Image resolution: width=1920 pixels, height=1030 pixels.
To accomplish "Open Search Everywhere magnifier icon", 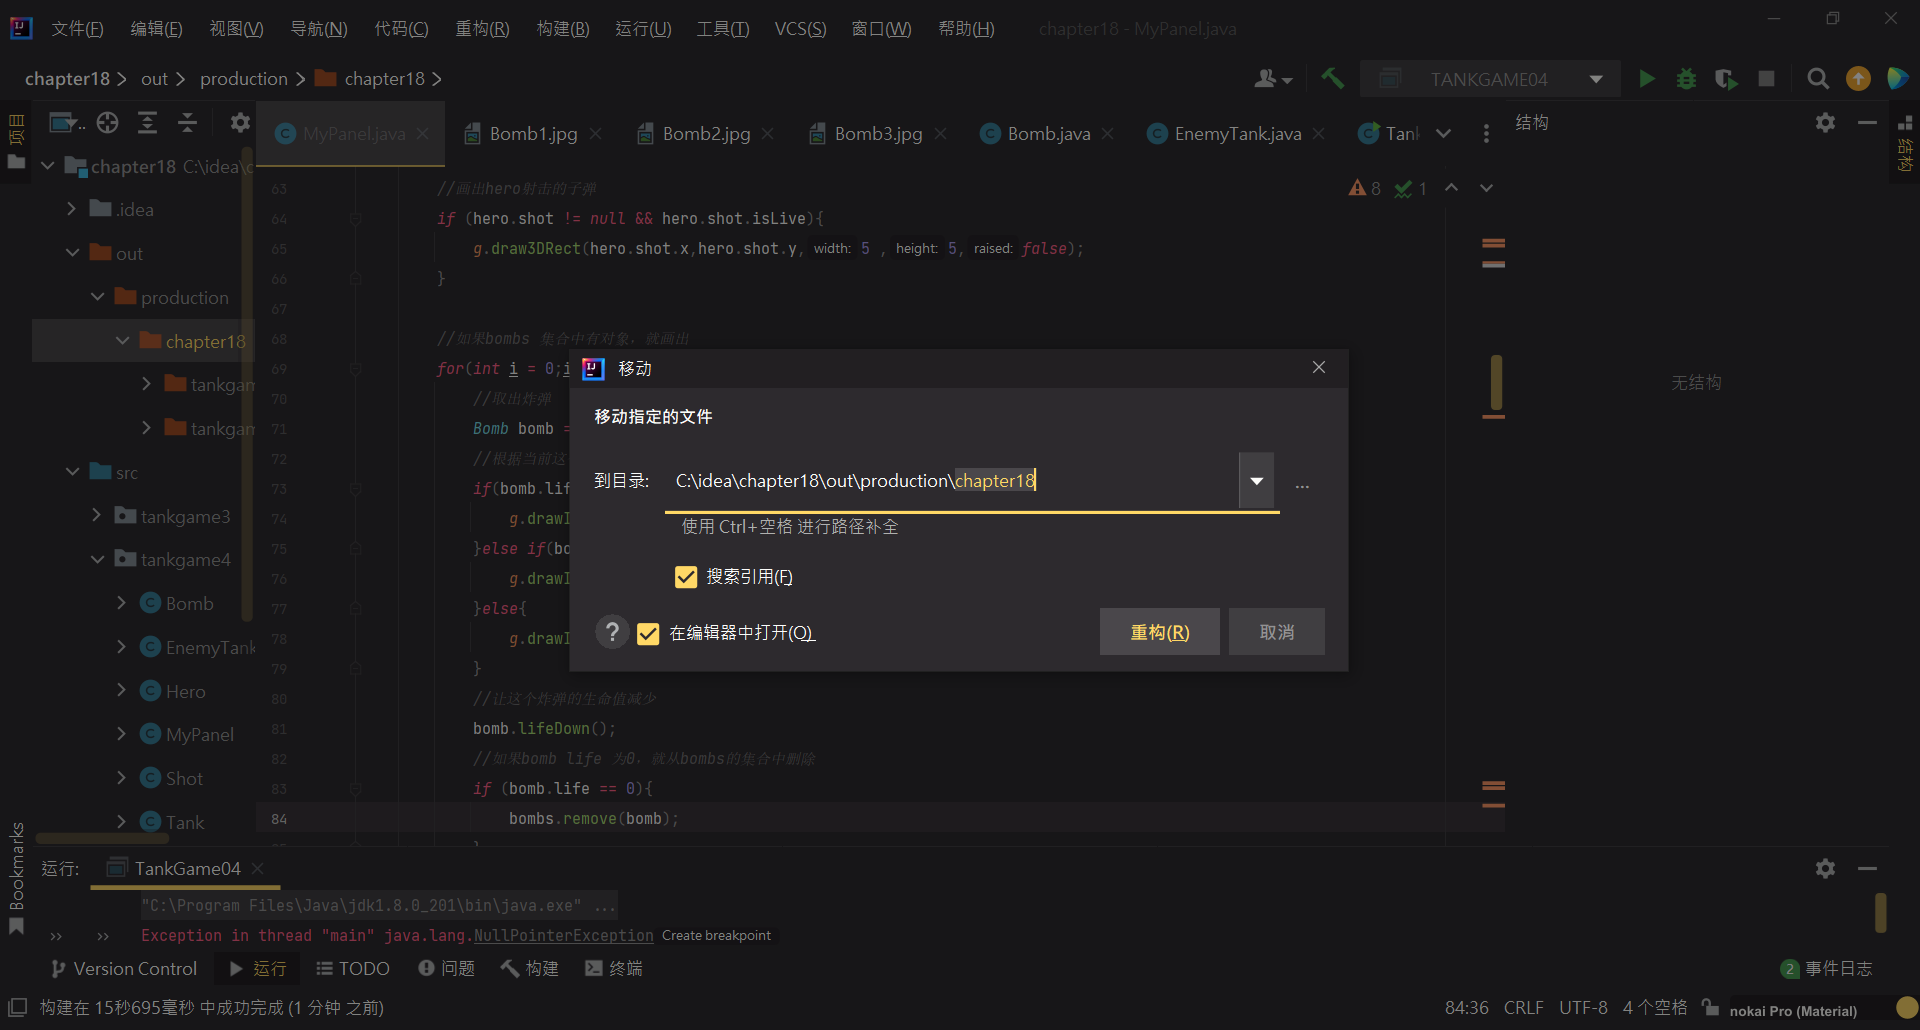I will [1818, 78].
